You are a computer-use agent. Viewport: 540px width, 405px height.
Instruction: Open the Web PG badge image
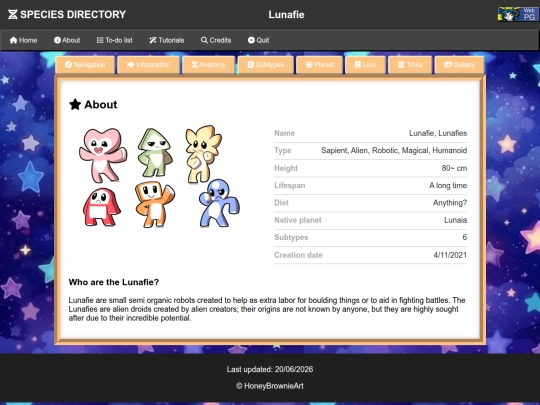pyautogui.click(x=518, y=14)
